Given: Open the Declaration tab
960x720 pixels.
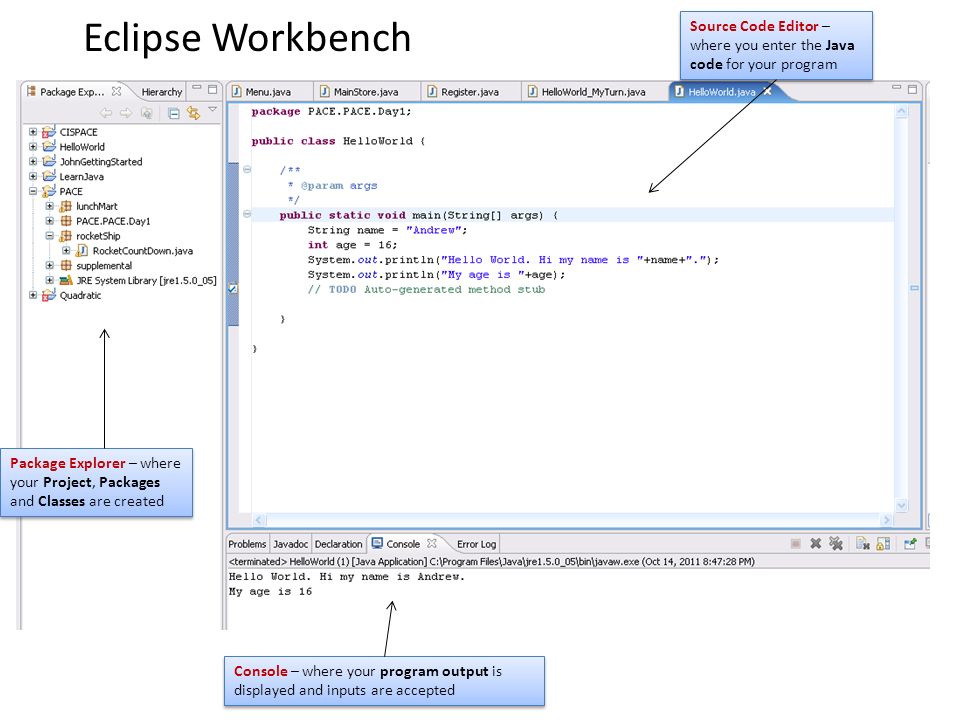Looking at the screenshot, I should pyautogui.click(x=339, y=544).
